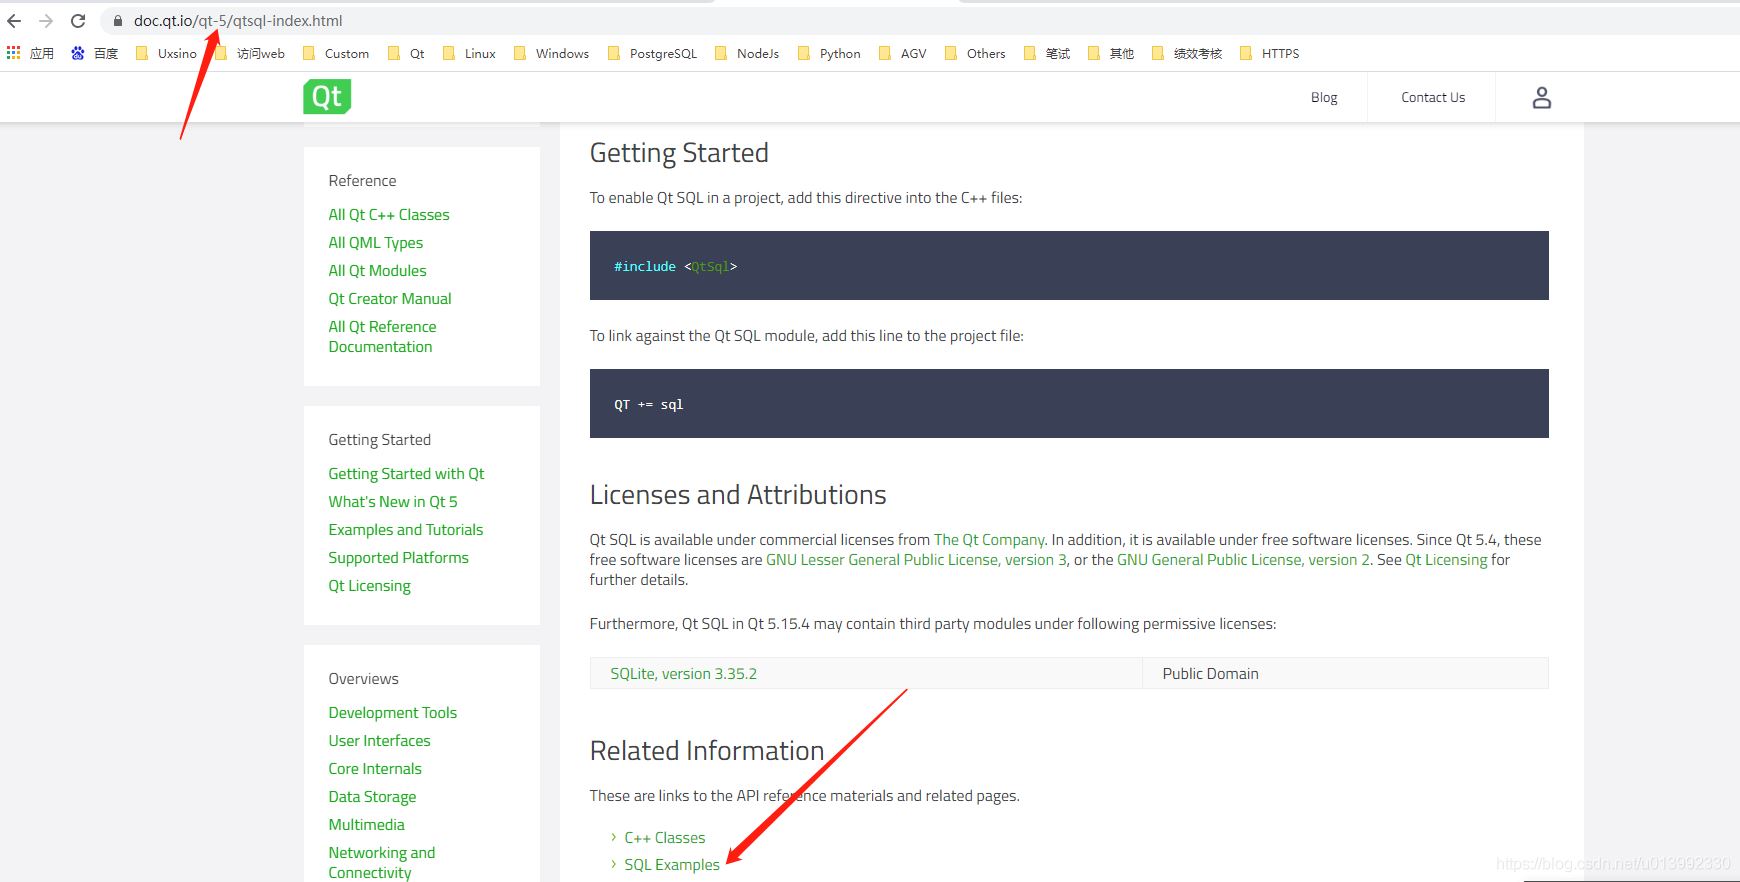Open Multimedia overview link

[366, 824]
